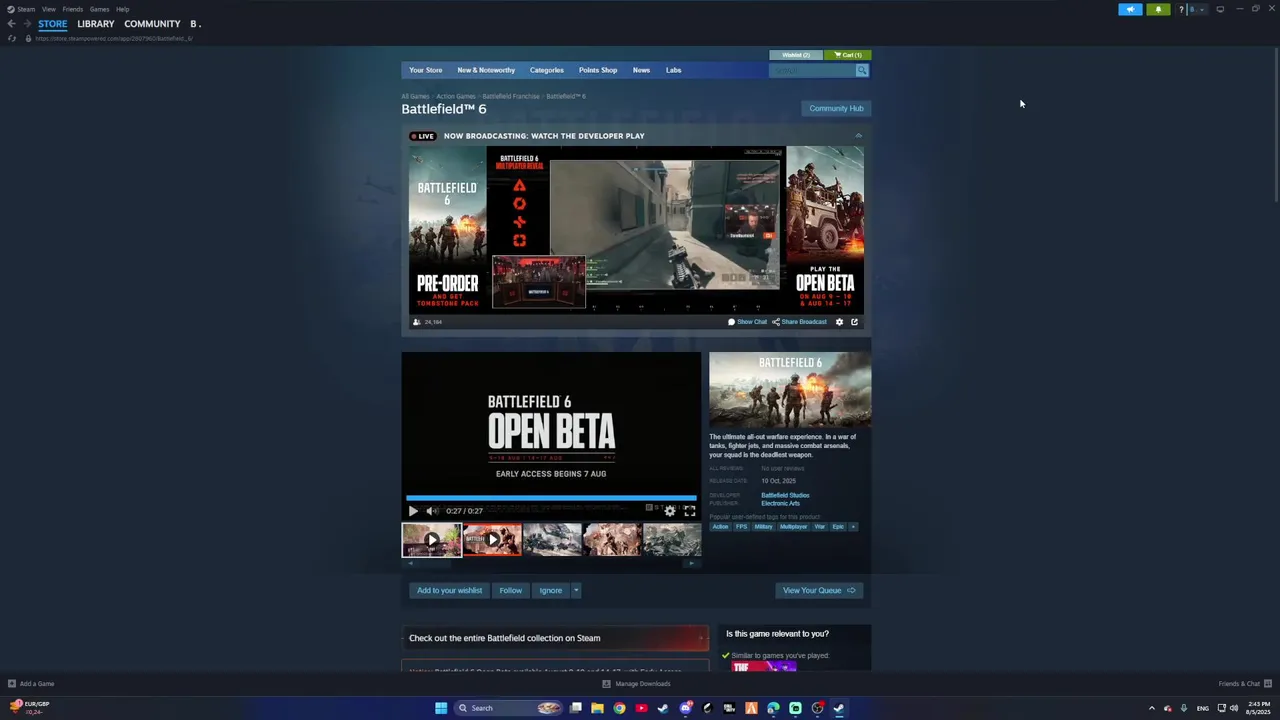Open the Battlefield Franchise breadcrumb

tap(511, 96)
